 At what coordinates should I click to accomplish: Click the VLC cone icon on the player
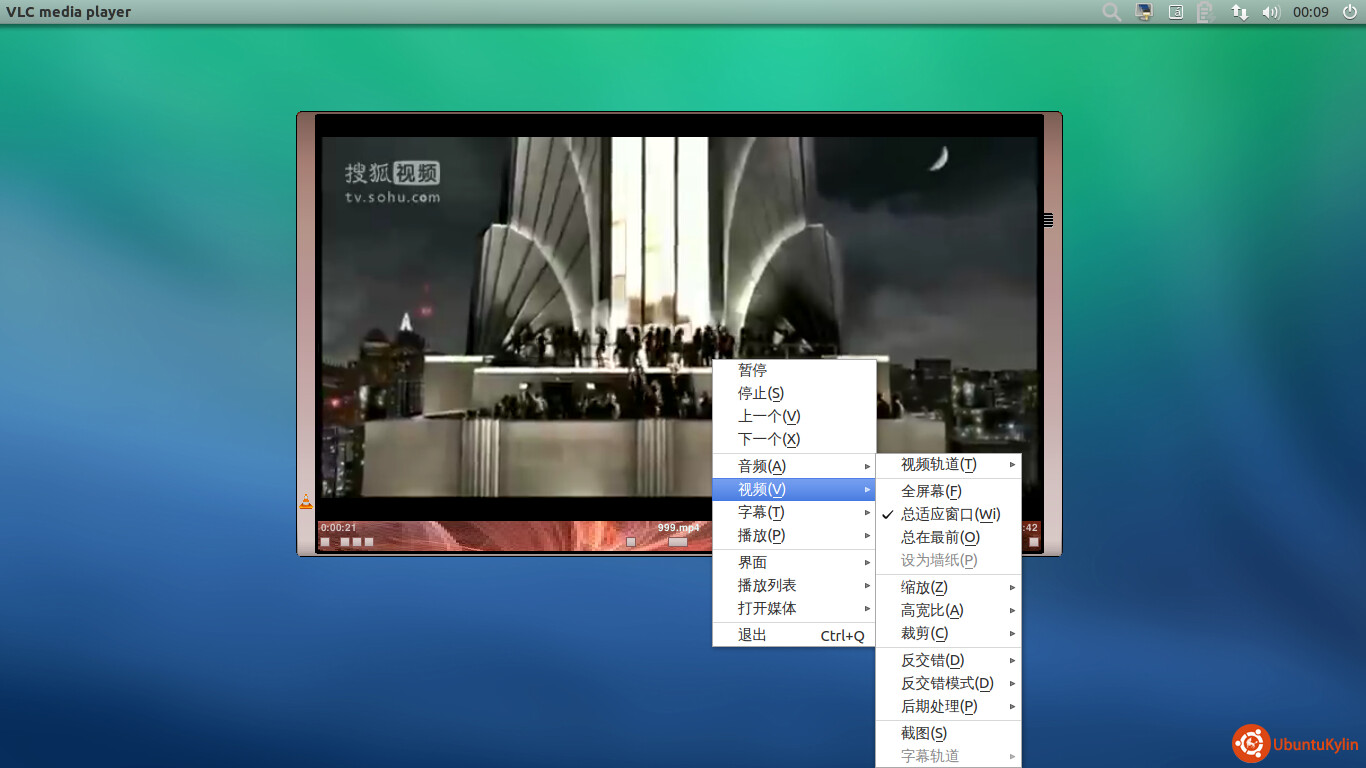click(x=306, y=502)
